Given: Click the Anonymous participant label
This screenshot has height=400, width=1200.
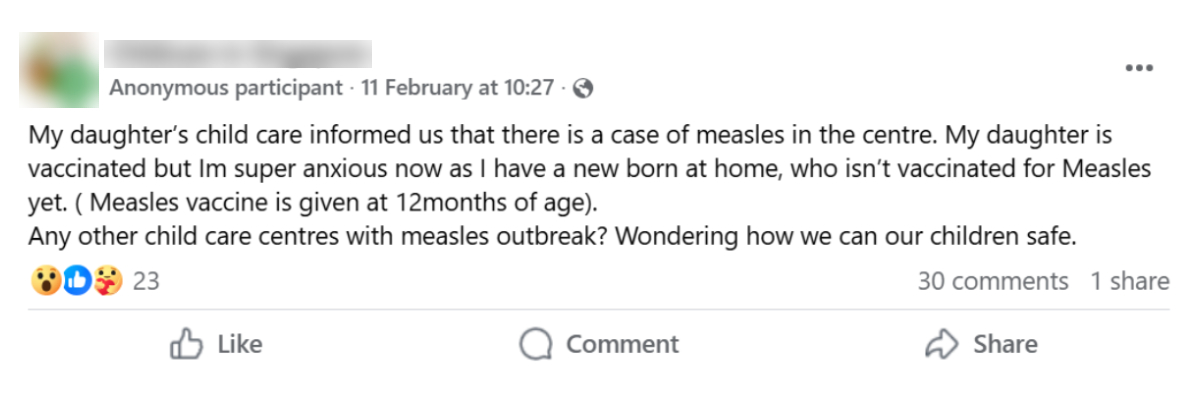Looking at the screenshot, I should (225, 88).
